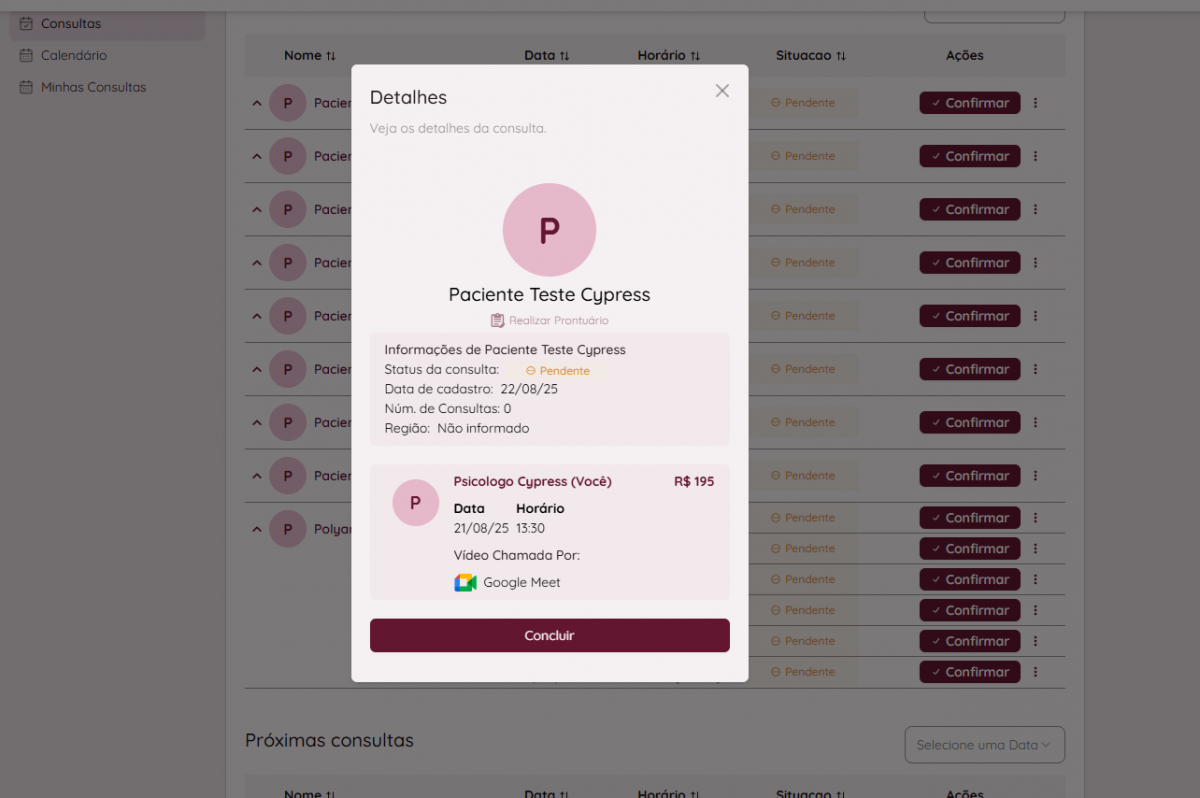This screenshot has width=1200, height=798.
Task: Click the Realizar Prontuário clipboard icon
Action: tap(497, 320)
